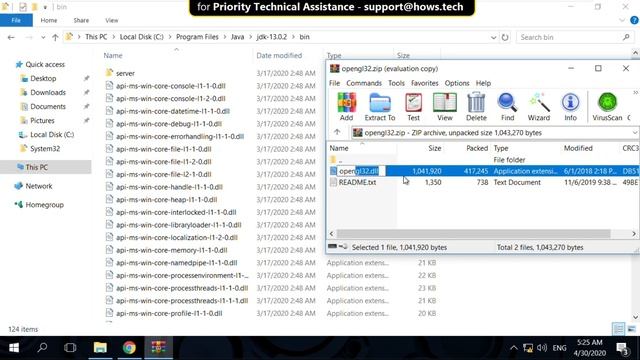
Task: Open the volume speaker tray icon
Action: tap(542, 348)
